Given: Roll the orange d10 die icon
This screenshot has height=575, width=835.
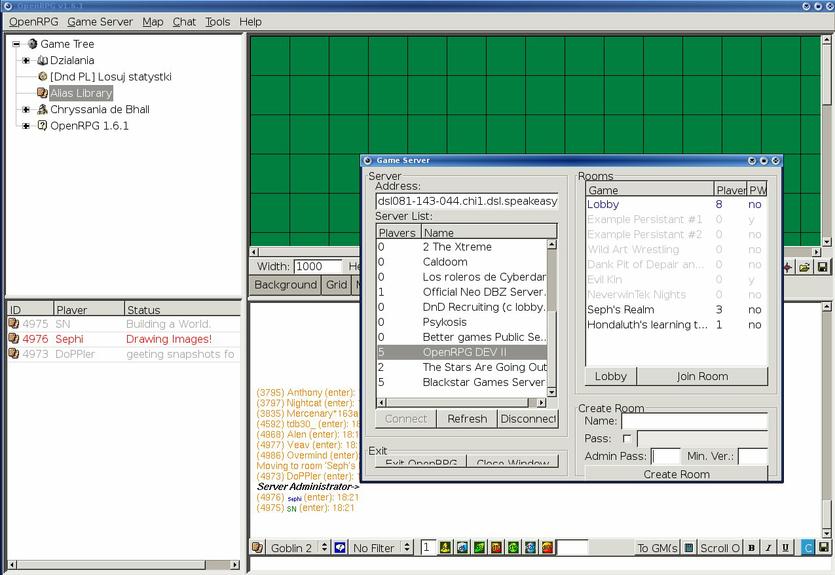Looking at the screenshot, I should [496, 547].
